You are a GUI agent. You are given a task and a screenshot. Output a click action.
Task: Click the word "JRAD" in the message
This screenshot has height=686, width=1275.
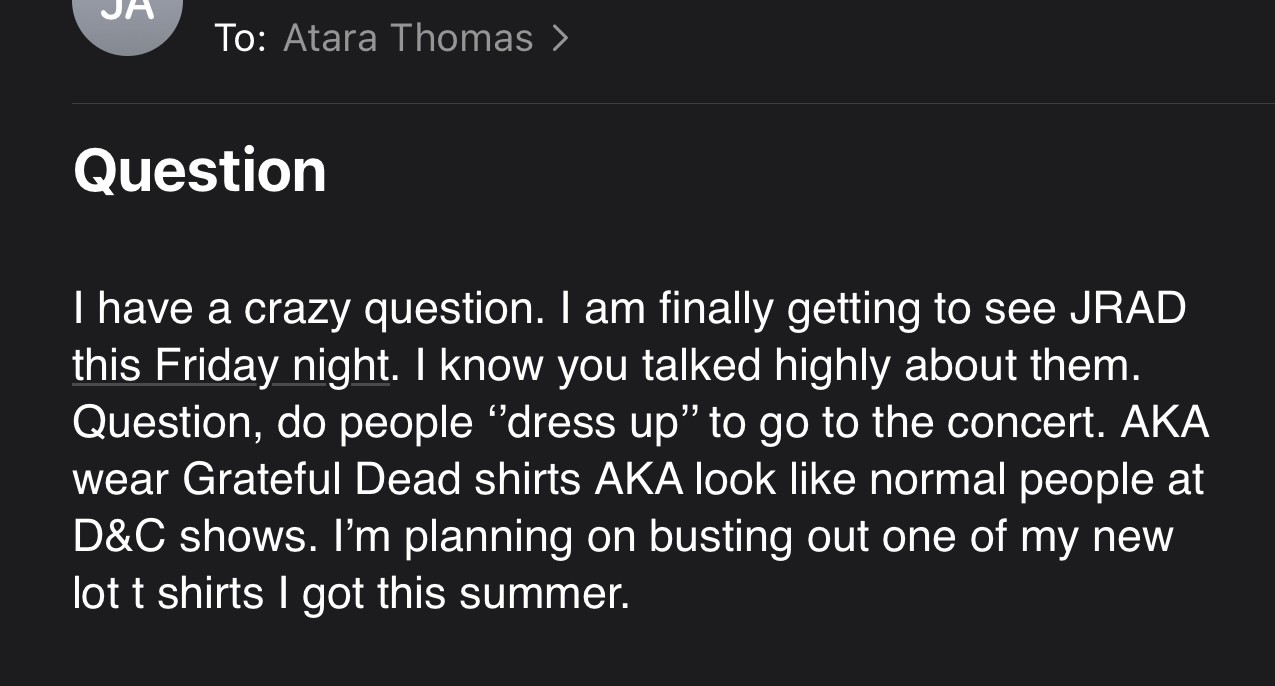(1128, 309)
